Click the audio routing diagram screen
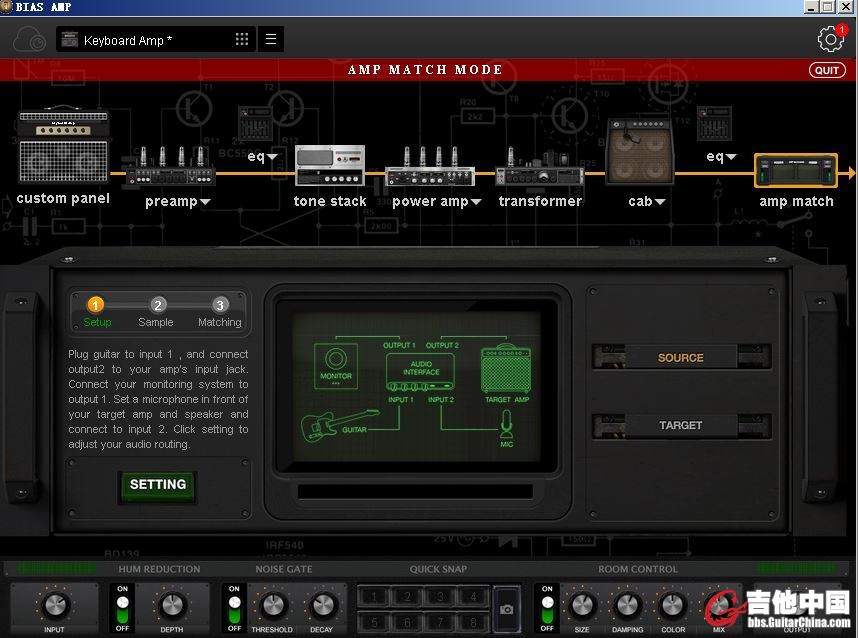 click(418, 386)
